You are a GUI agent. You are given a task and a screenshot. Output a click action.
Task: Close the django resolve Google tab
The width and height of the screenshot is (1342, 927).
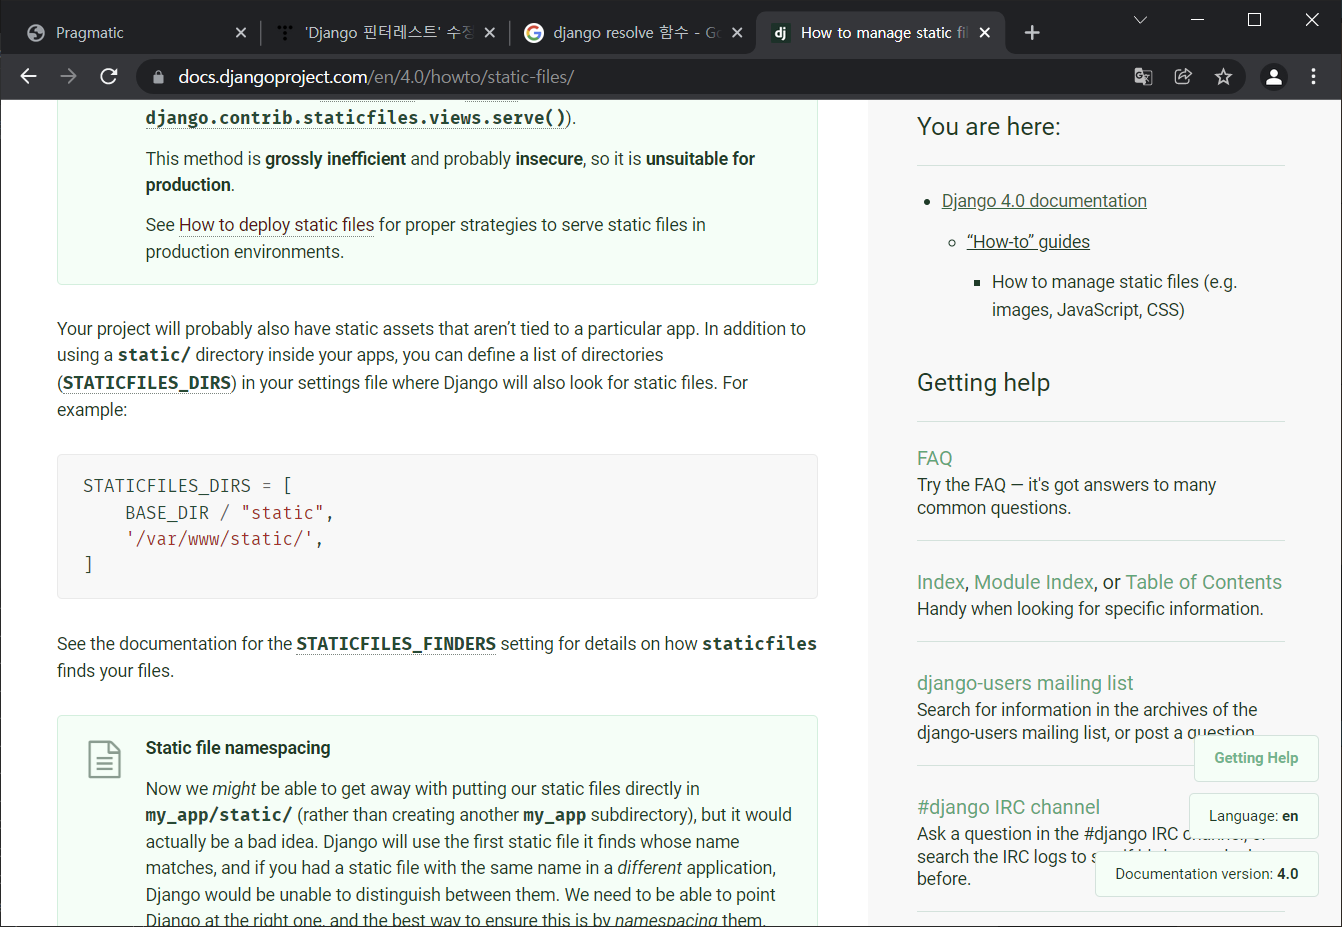(x=737, y=33)
